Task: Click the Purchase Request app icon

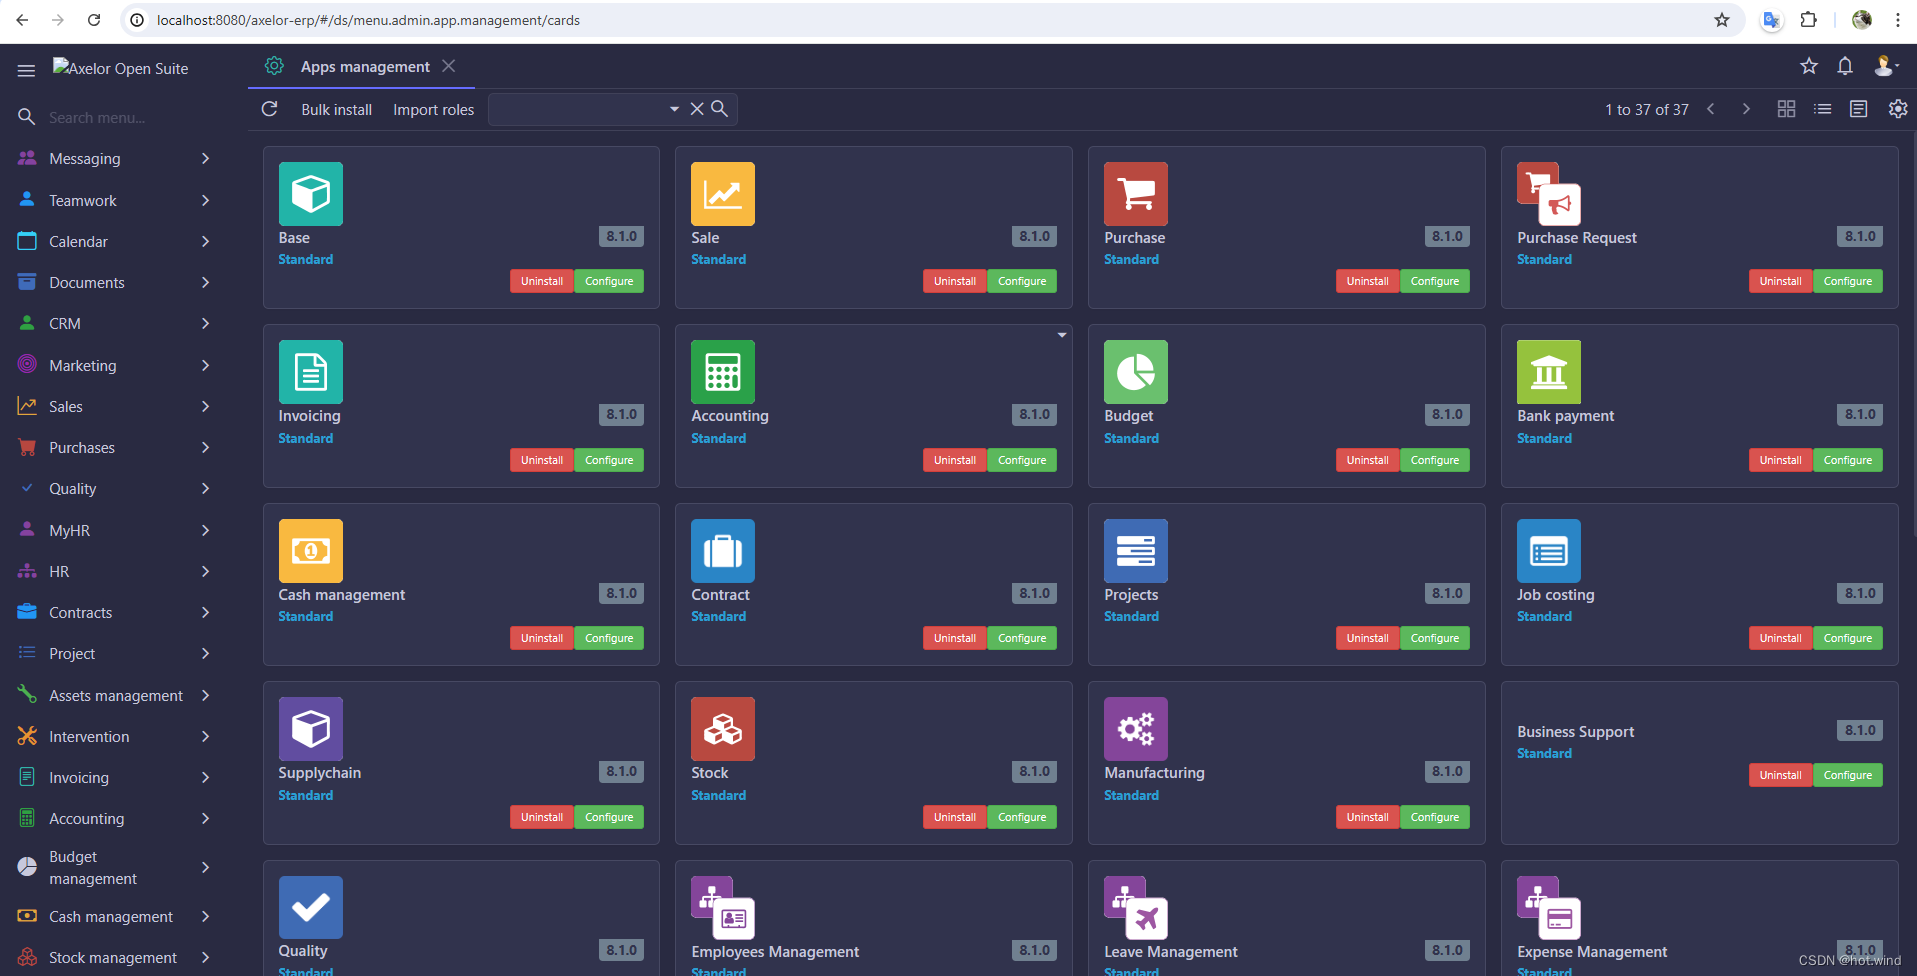Action: pos(1549,194)
